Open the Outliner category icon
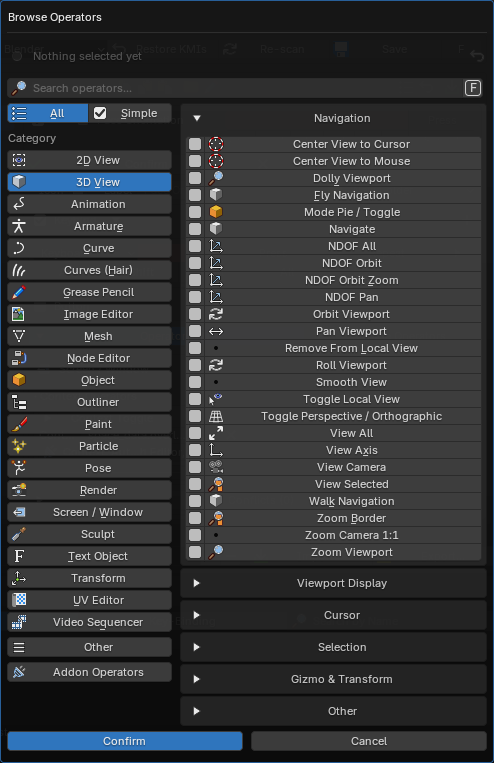The height and width of the screenshot is (763, 494). 19,402
